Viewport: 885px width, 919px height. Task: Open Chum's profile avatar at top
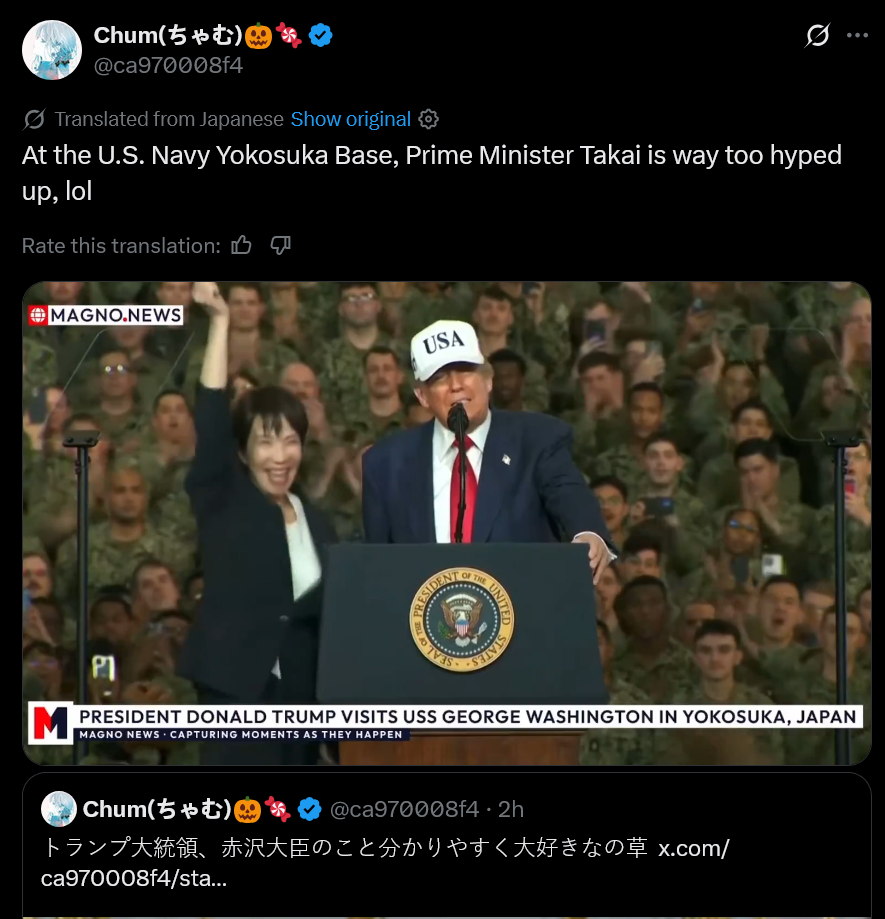52,50
